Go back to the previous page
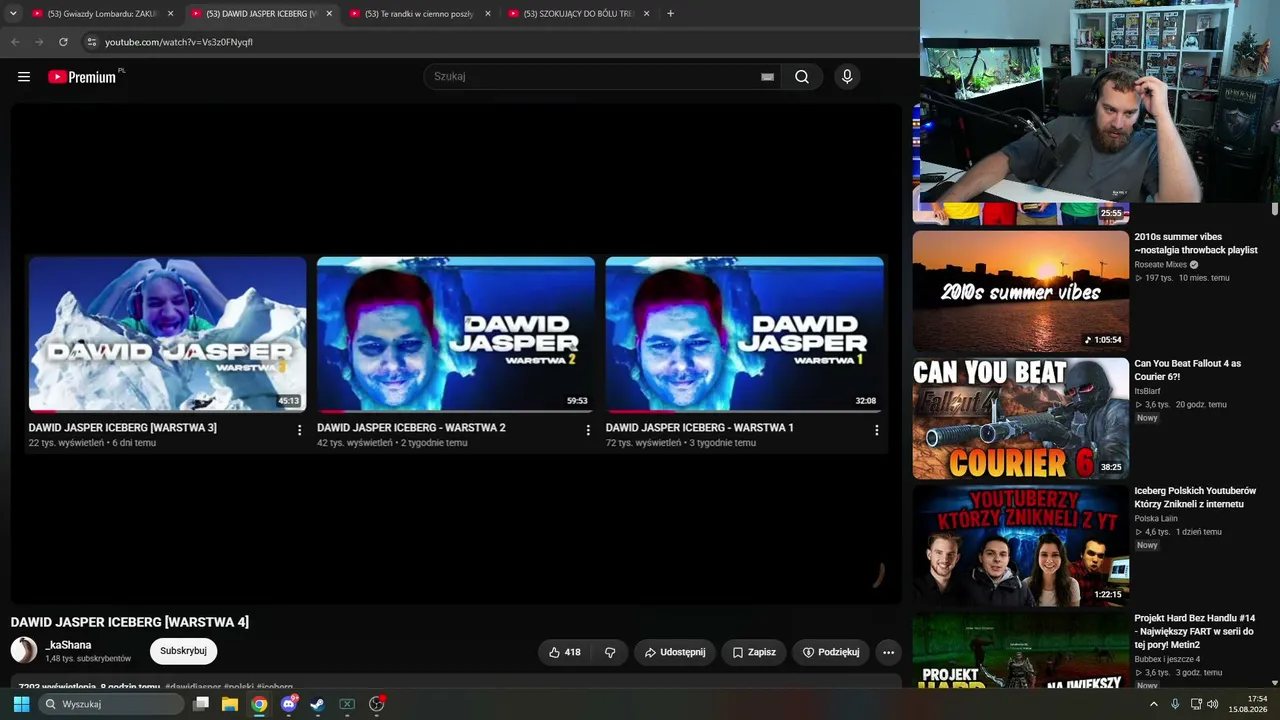 click(15, 42)
